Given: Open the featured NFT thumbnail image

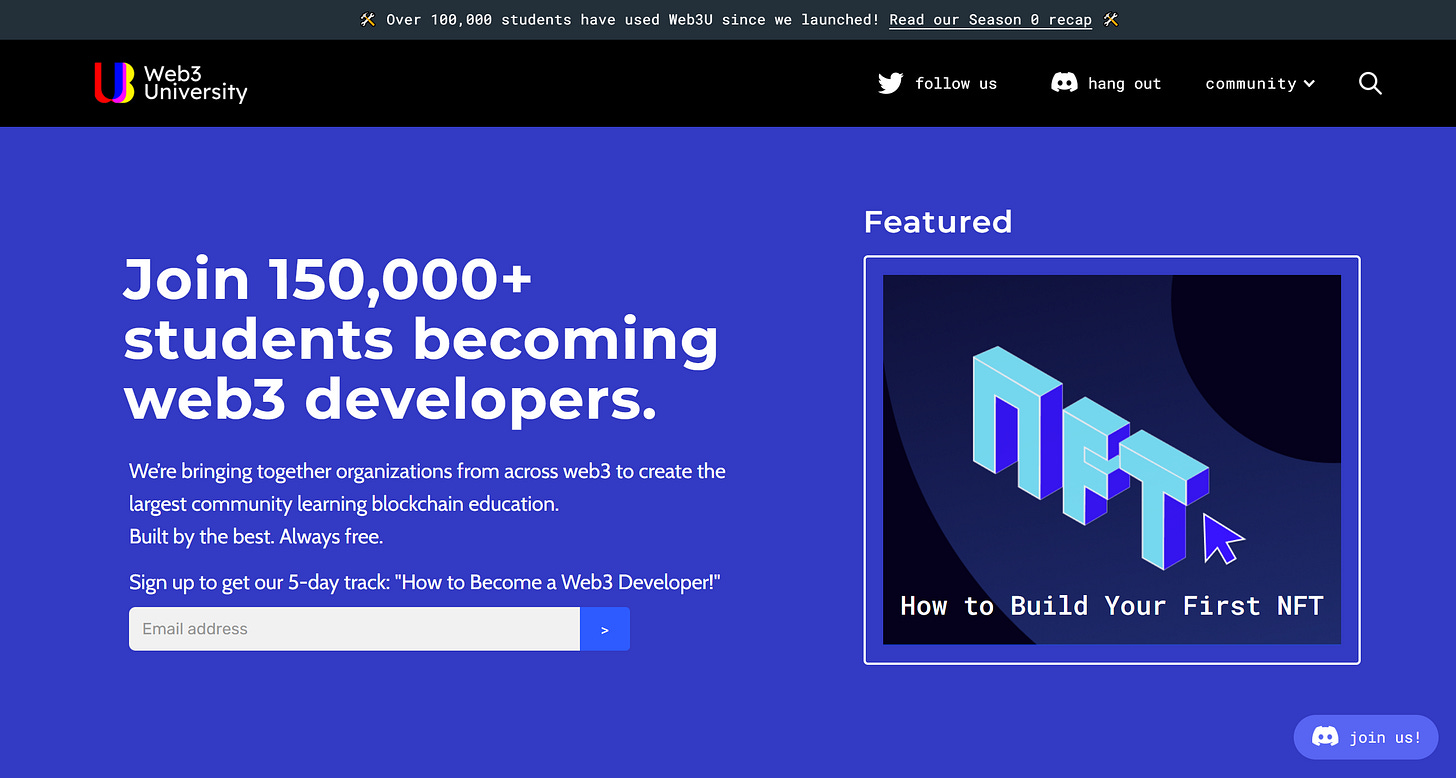Looking at the screenshot, I should pyautogui.click(x=1112, y=459).
